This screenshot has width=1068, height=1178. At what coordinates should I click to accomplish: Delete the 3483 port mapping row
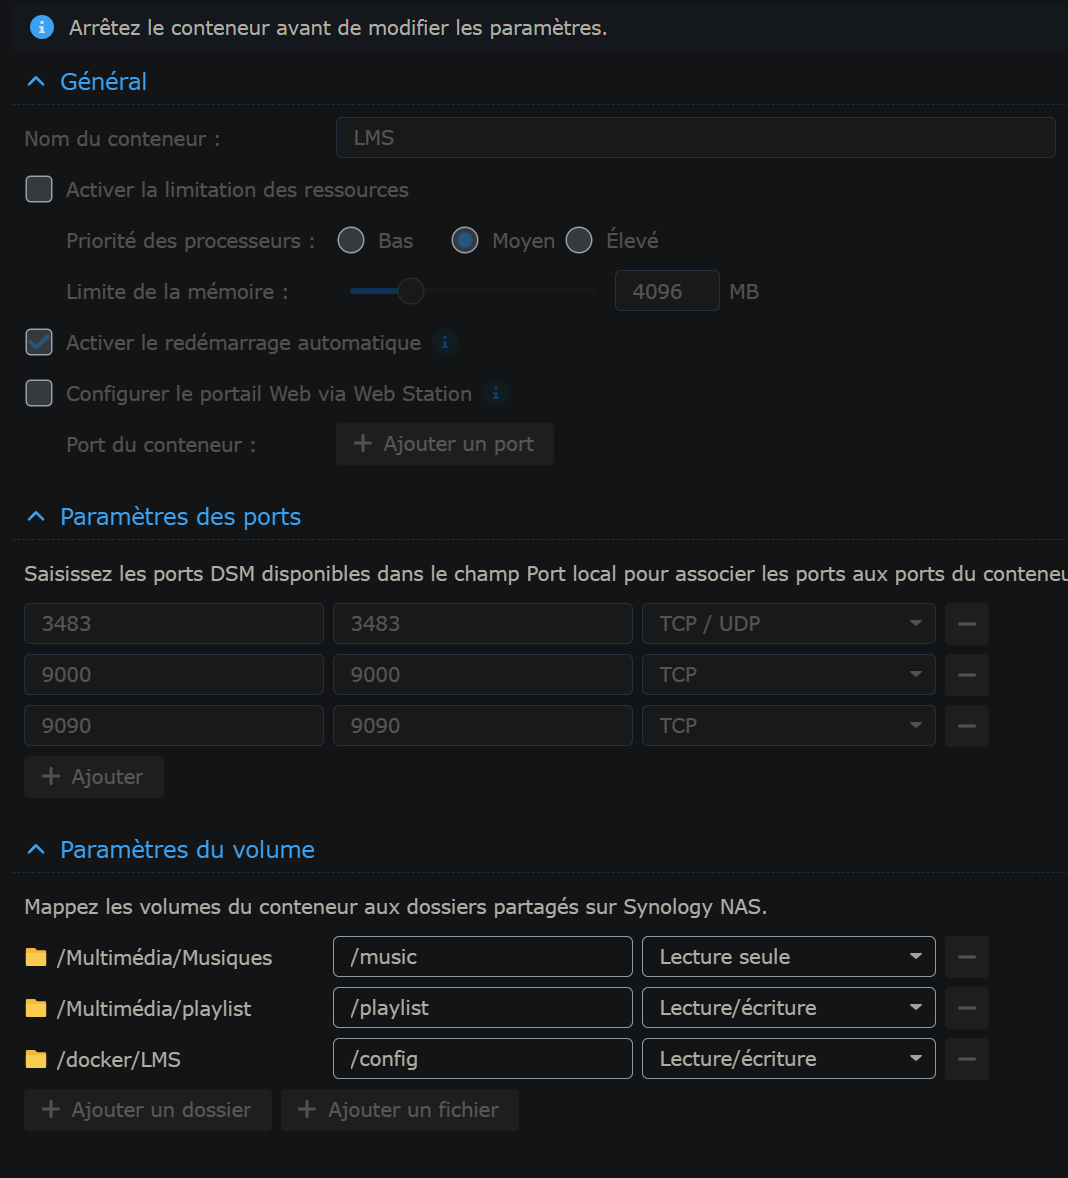pos(966,624)
